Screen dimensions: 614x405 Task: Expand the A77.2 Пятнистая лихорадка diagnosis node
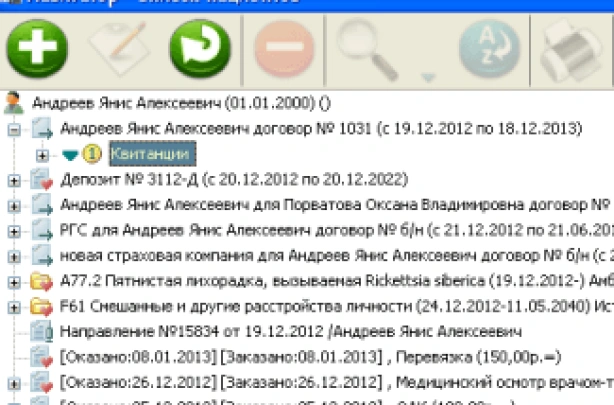pyautogui.click(x=14, y=279)
